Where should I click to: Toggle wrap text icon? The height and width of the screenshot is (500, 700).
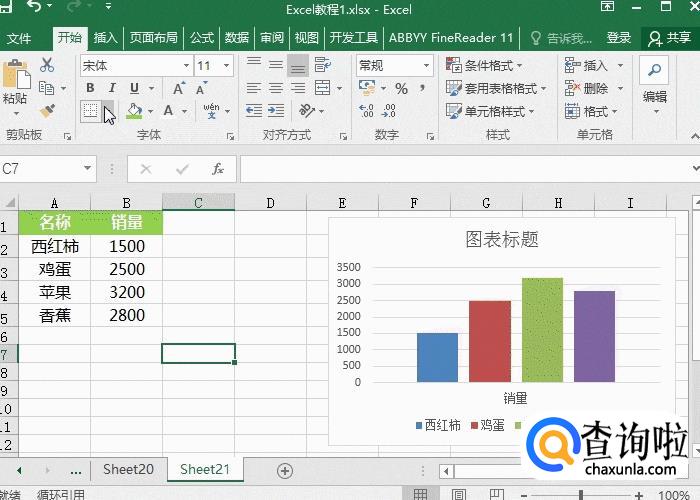(x=322, y=65)
